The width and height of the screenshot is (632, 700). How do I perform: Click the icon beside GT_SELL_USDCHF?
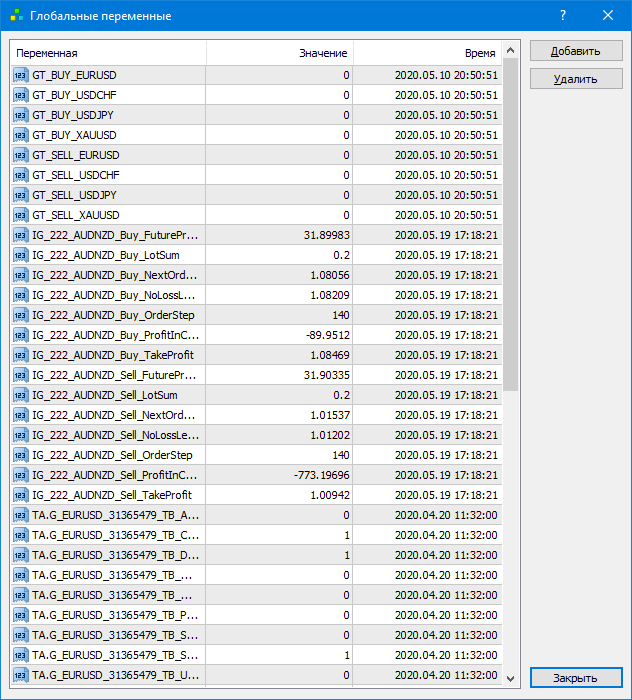21,175
